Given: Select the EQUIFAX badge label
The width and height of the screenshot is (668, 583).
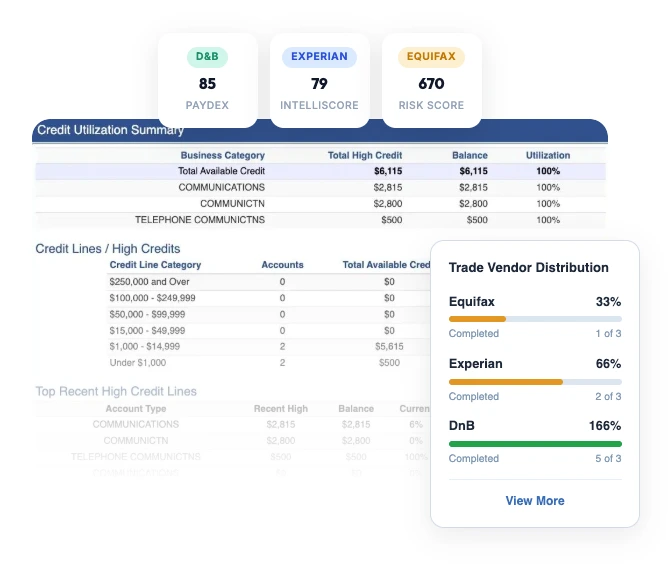Looking at the screenshot, I should [x=431, y=57].
